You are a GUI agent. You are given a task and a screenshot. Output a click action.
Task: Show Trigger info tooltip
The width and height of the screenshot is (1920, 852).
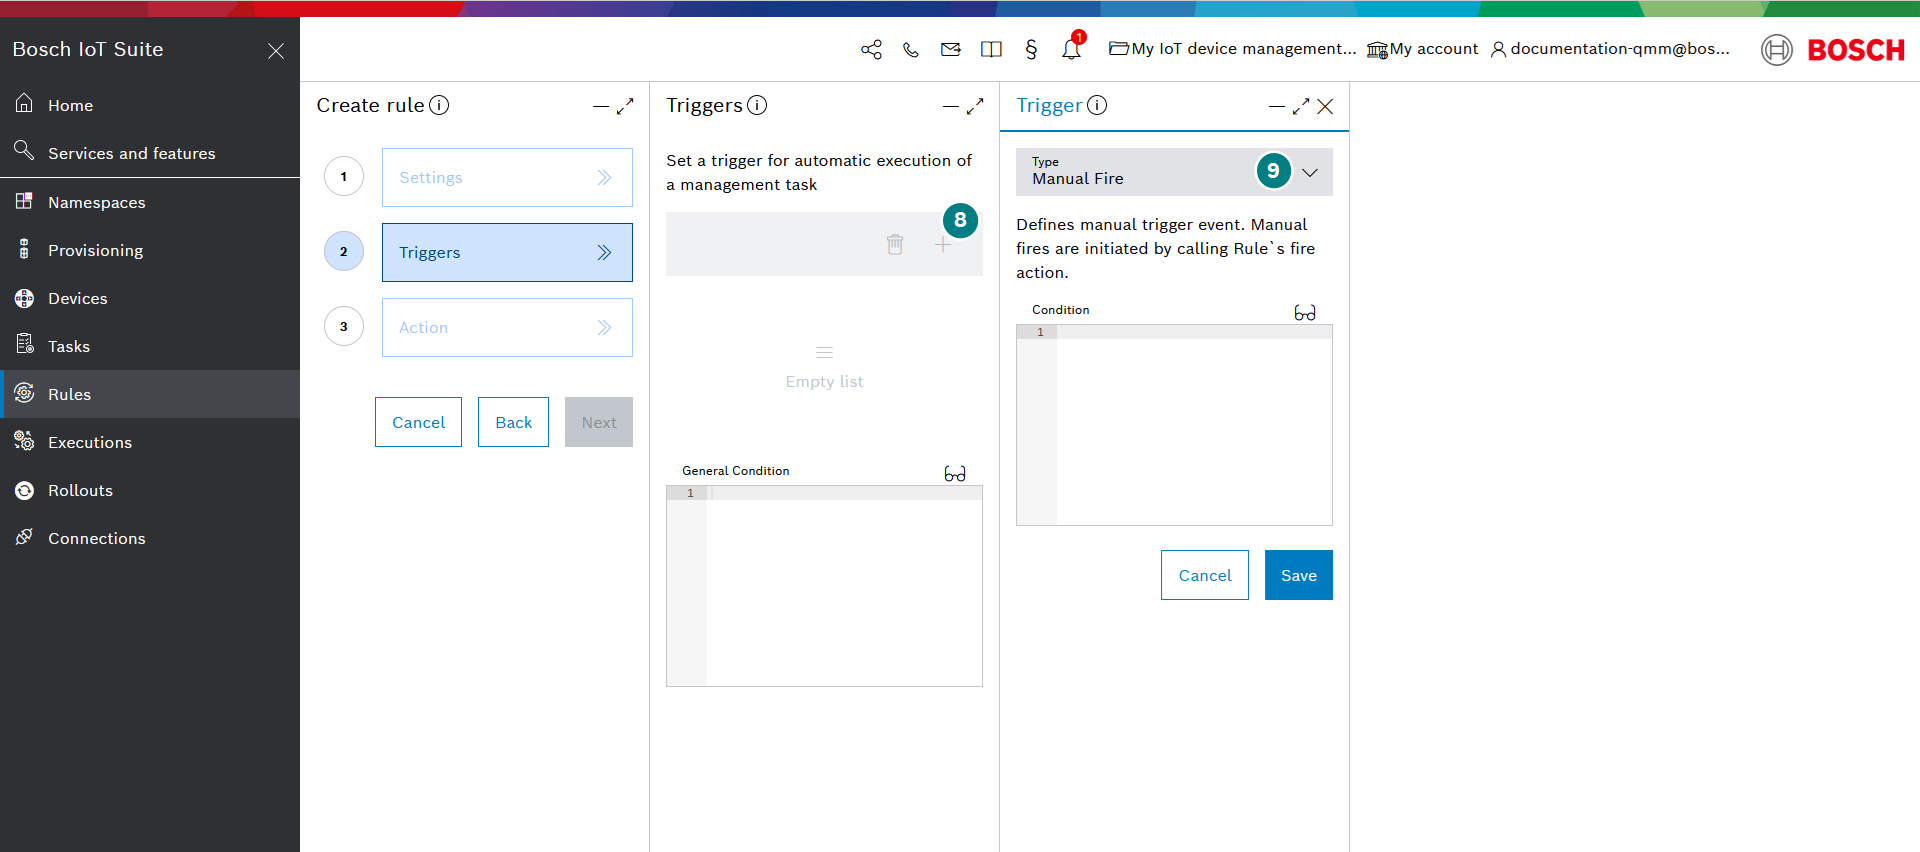[x=1097, y=105]
